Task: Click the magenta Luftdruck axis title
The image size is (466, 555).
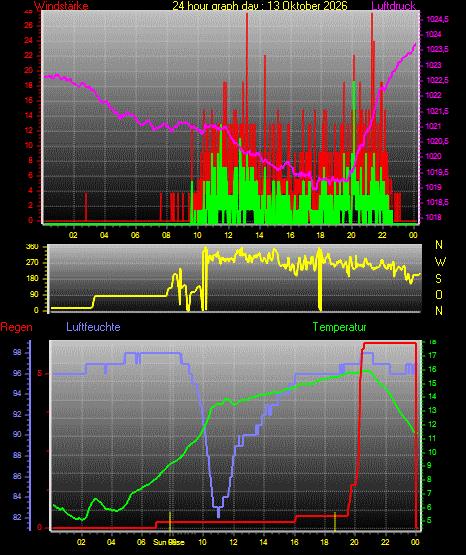Action: point(393,6)
